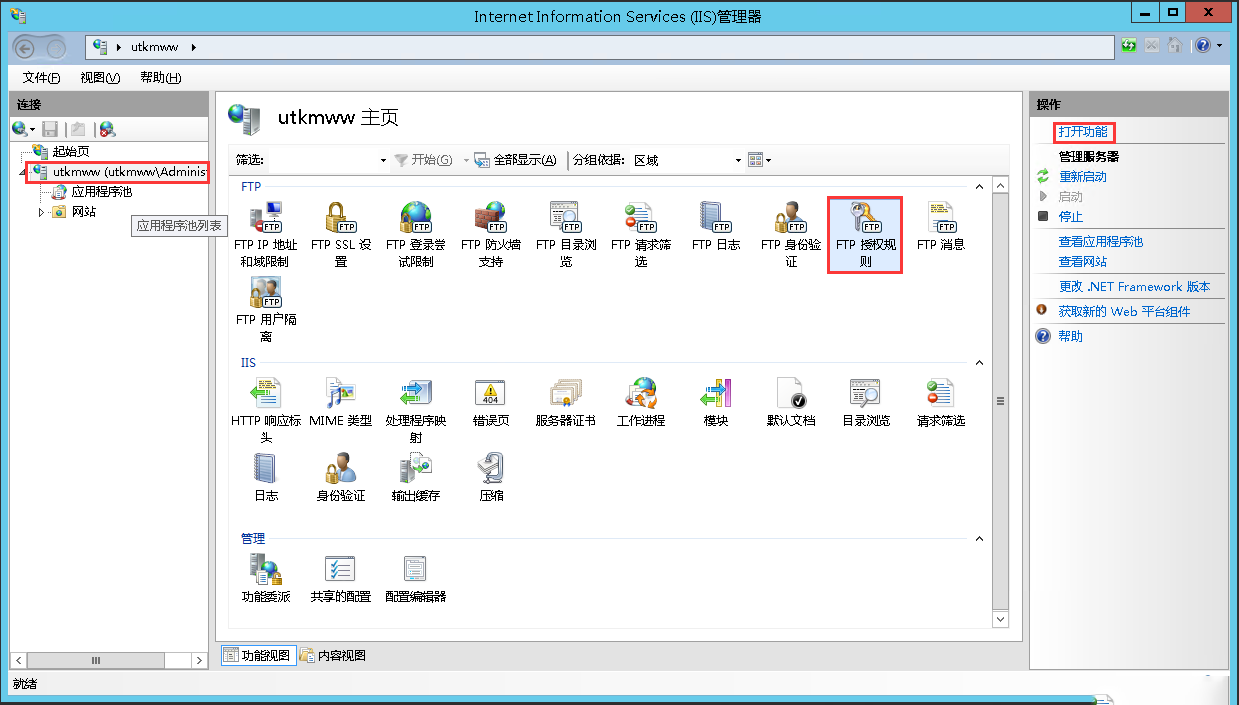Click 查看应用程序池 link

[x=1101, y=242]
